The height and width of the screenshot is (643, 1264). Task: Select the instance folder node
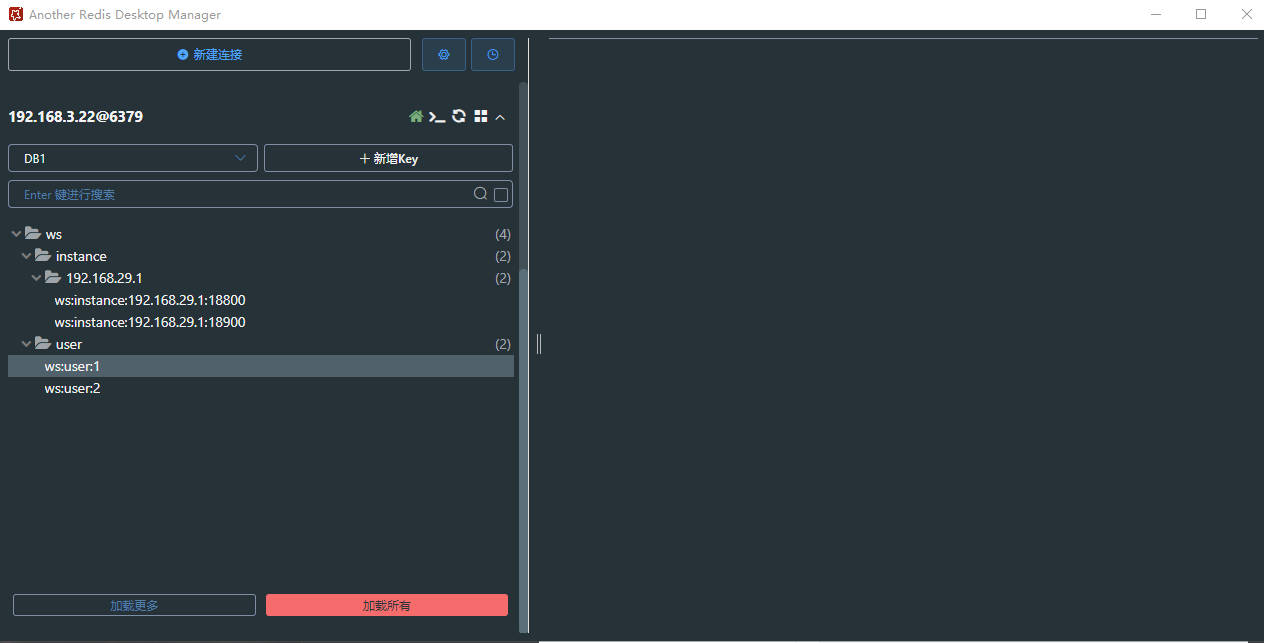pyautogui.click(x=81, y=255)
